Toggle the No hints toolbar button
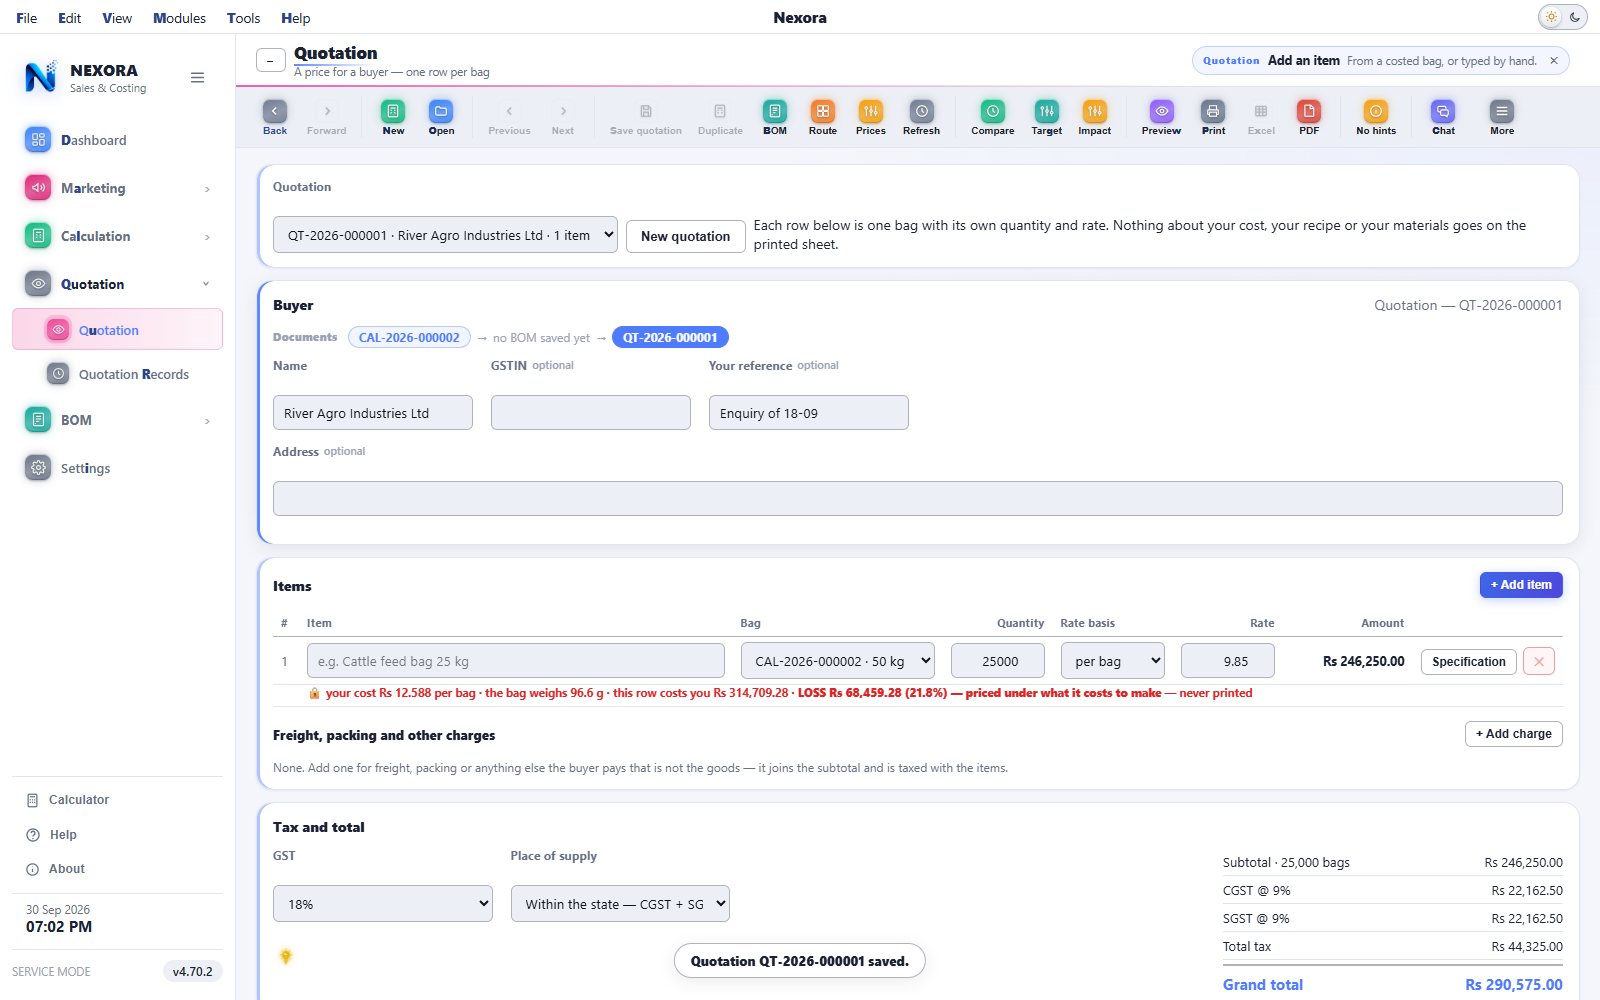The height and width of the screenshot is (1000, 1600). point(1376,117)
